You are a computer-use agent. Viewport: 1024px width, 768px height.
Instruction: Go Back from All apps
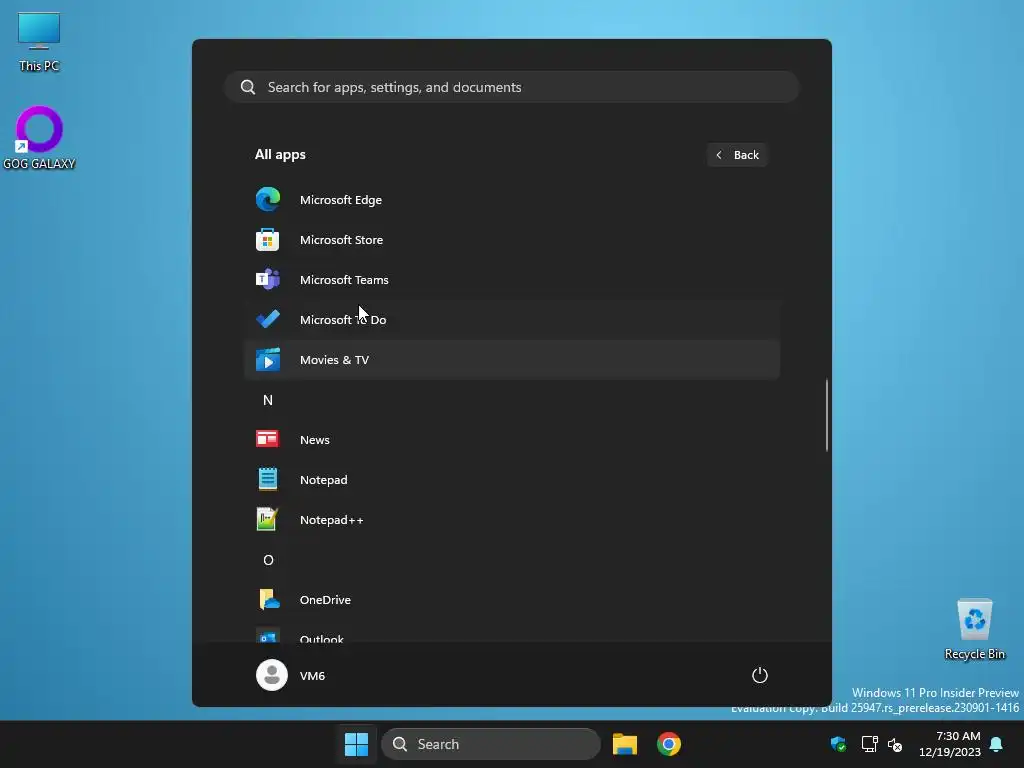coord(737,155)
